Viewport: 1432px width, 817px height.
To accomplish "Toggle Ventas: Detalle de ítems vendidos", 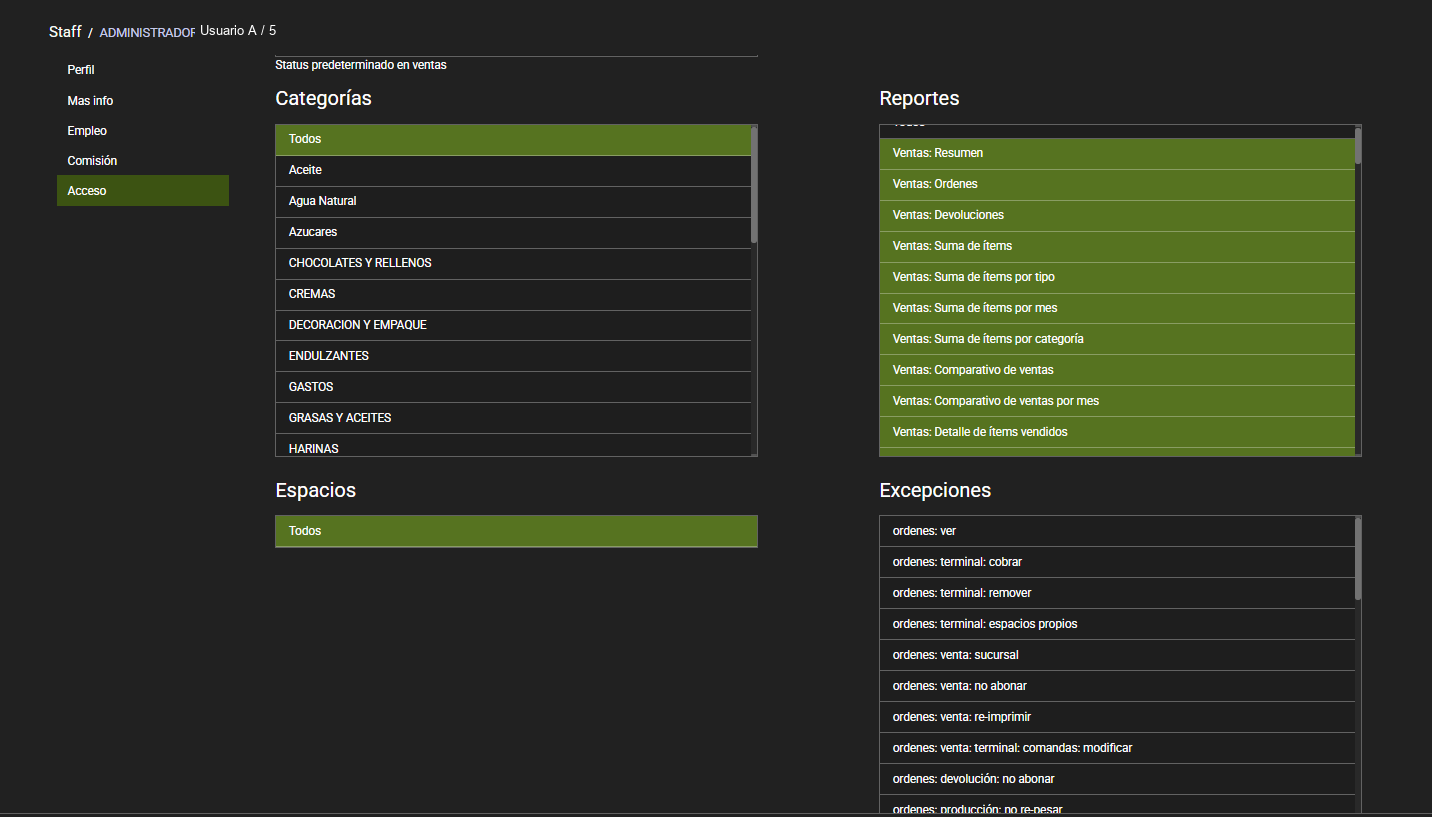I will pyautogui.click(x=1117, y=433).
